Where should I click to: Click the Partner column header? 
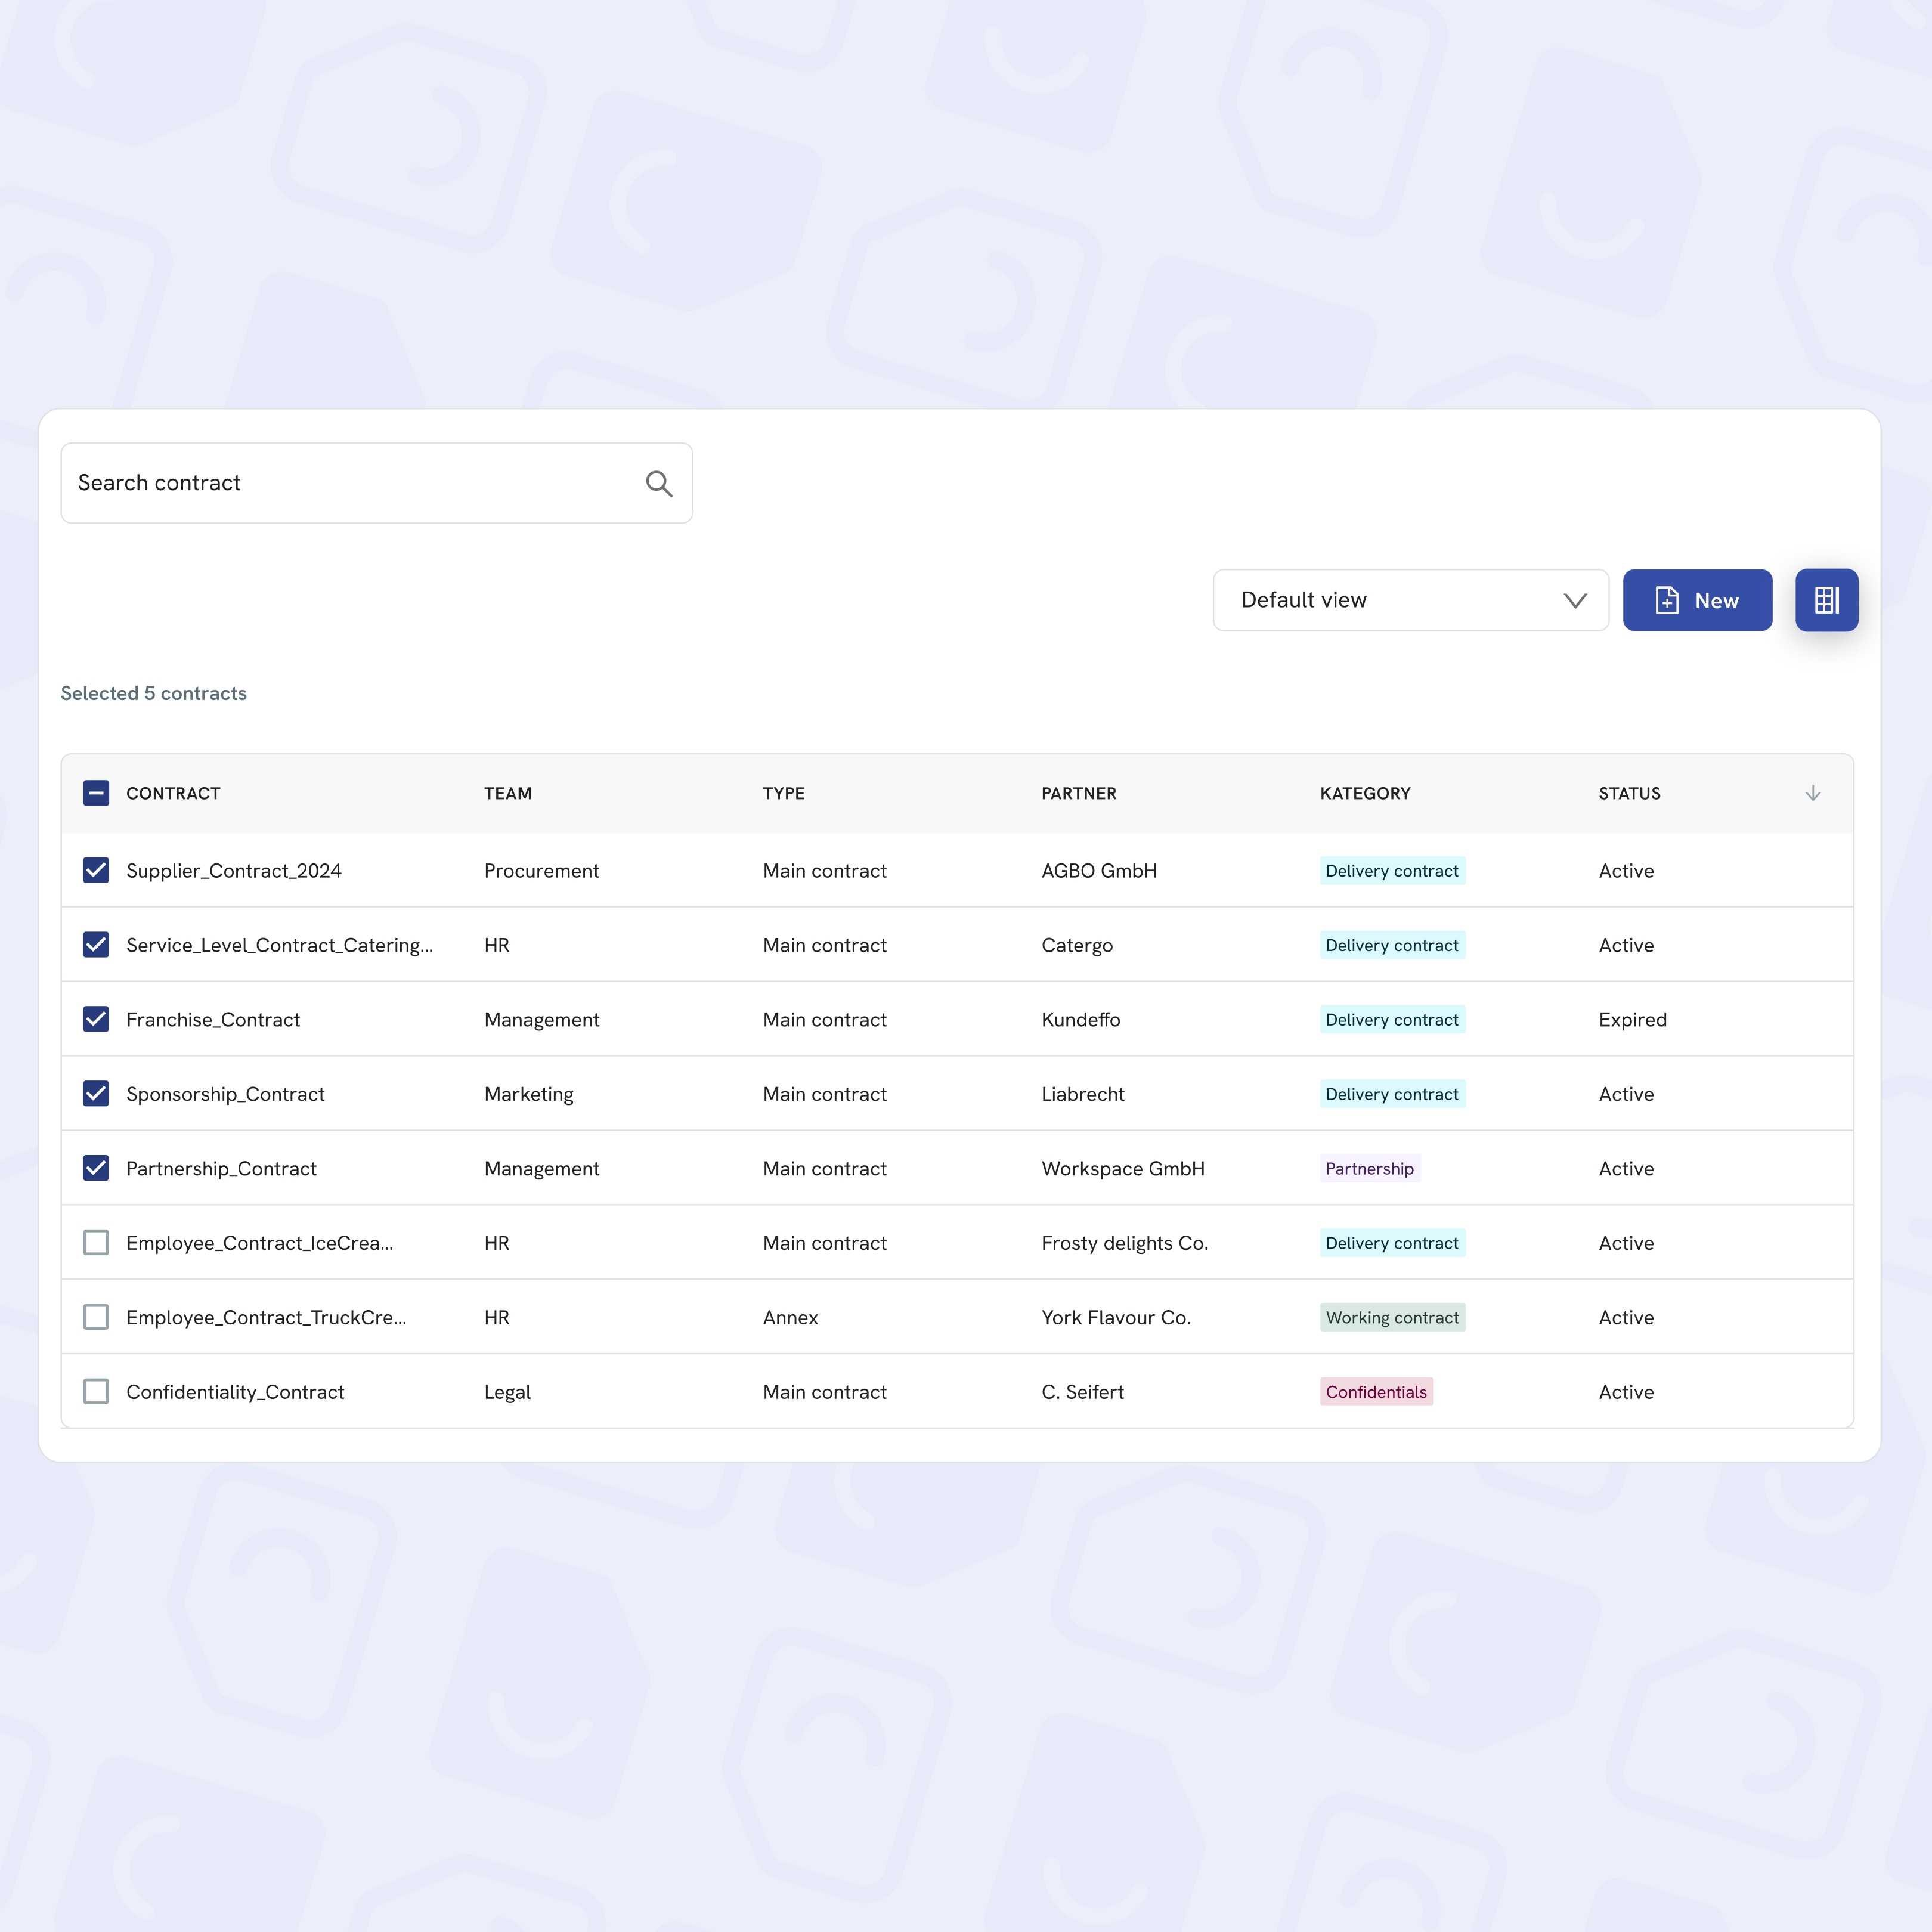[x=1078, y=793]
